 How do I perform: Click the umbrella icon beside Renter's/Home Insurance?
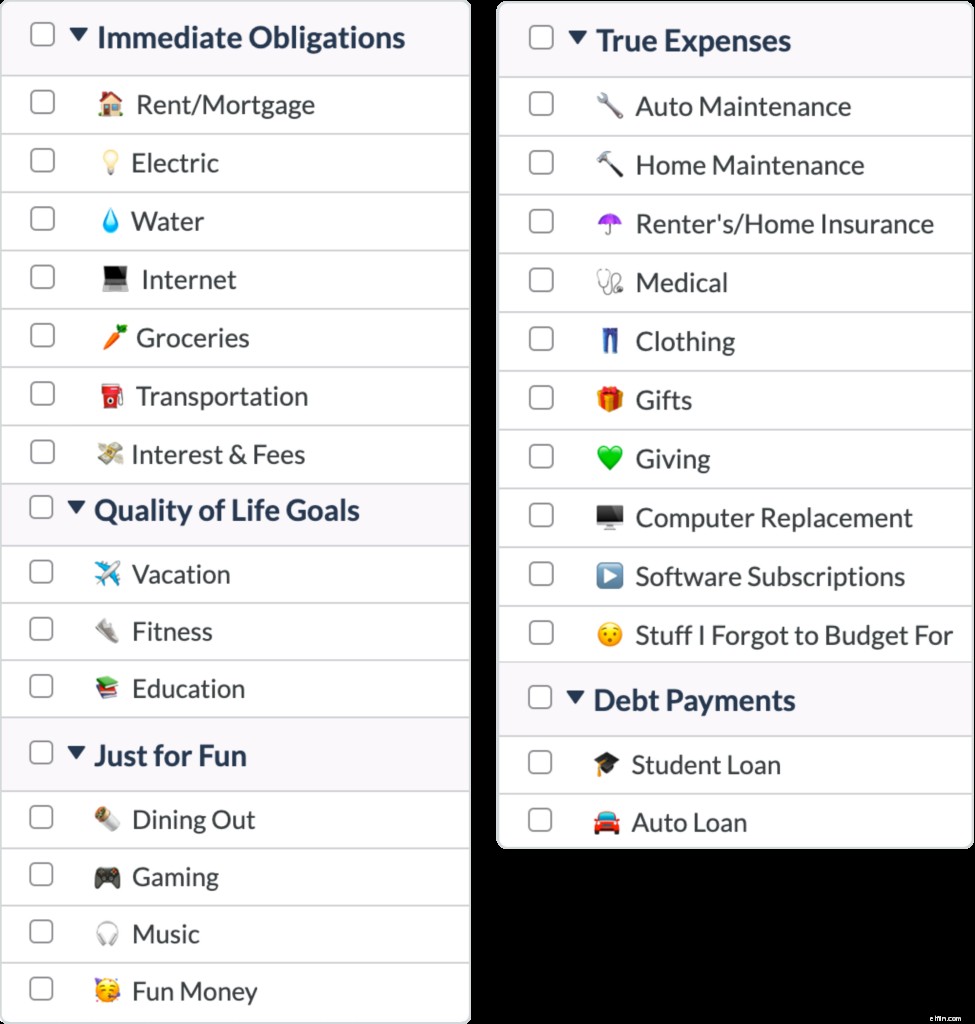point(609,223)
